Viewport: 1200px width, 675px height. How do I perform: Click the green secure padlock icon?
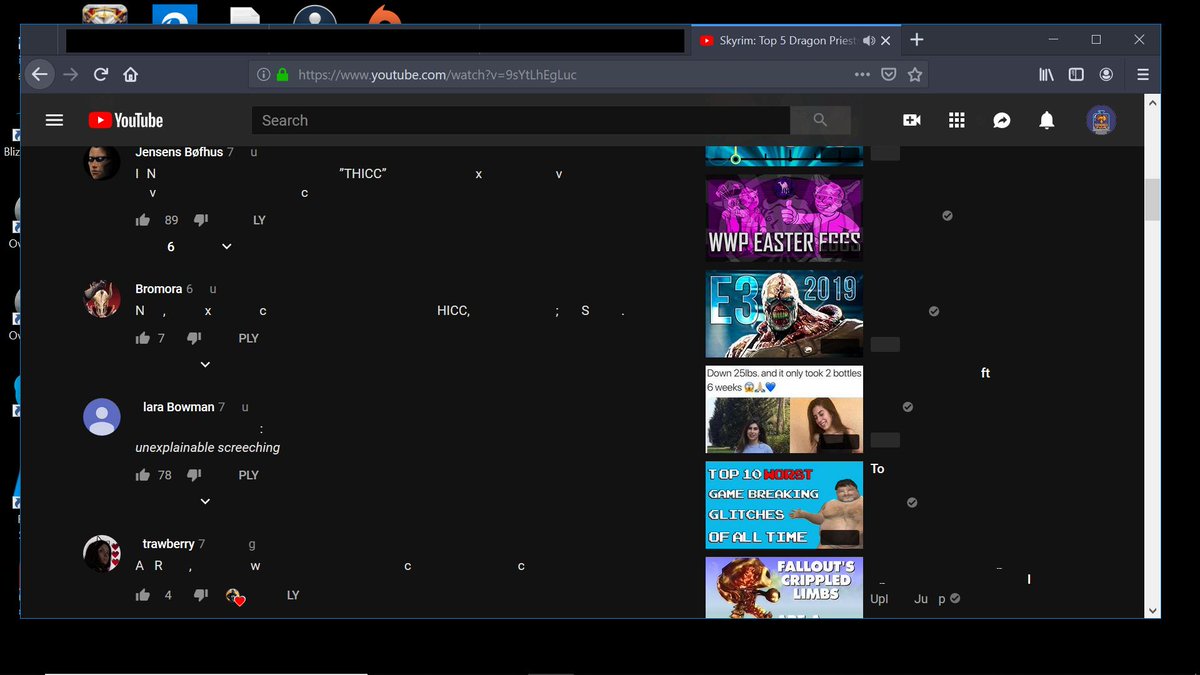point(282,74)
